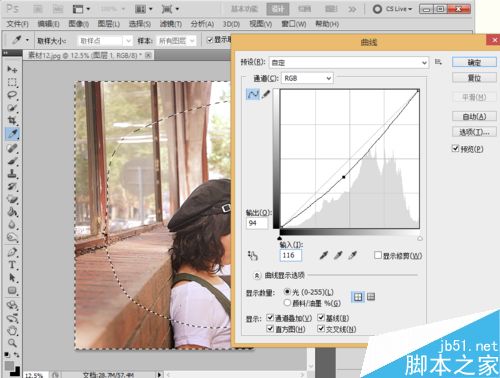Viewport: 500px width, 378px height.
Task: Choose the pencil draw-curve mode icon
Action: coord(266,94)
